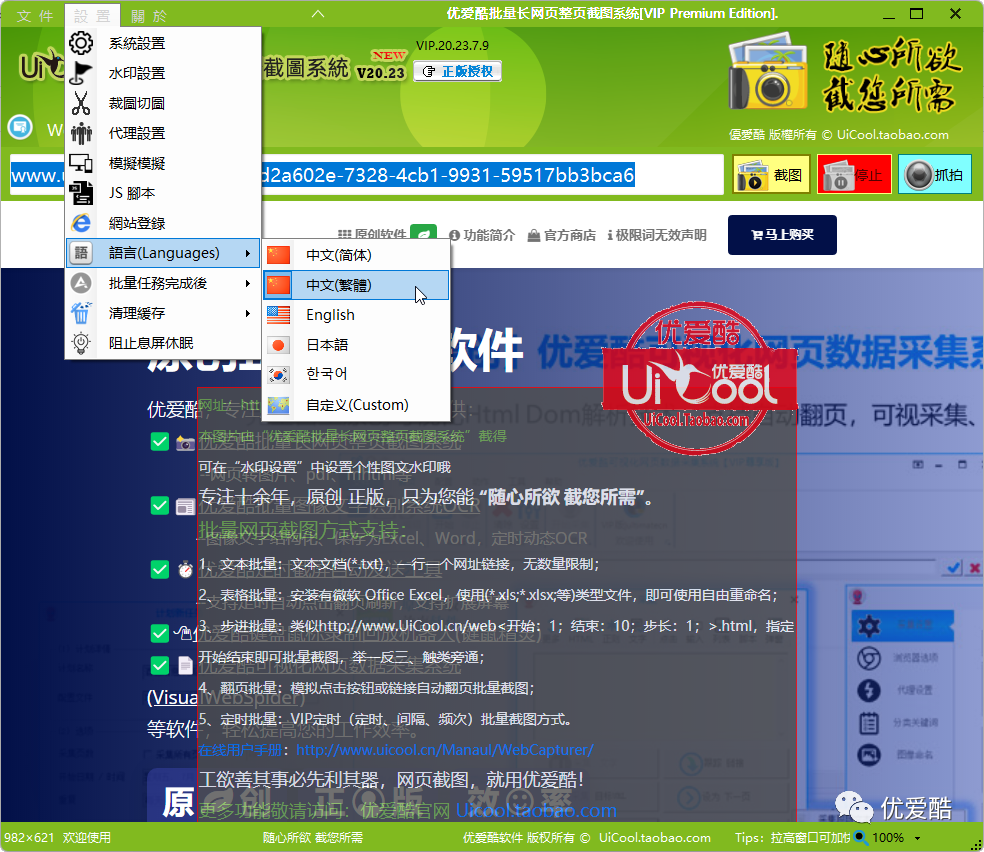The height and width of the screenshot is (852, 984).
Task: Click the US flag beside English
Action: coord(279,315)
